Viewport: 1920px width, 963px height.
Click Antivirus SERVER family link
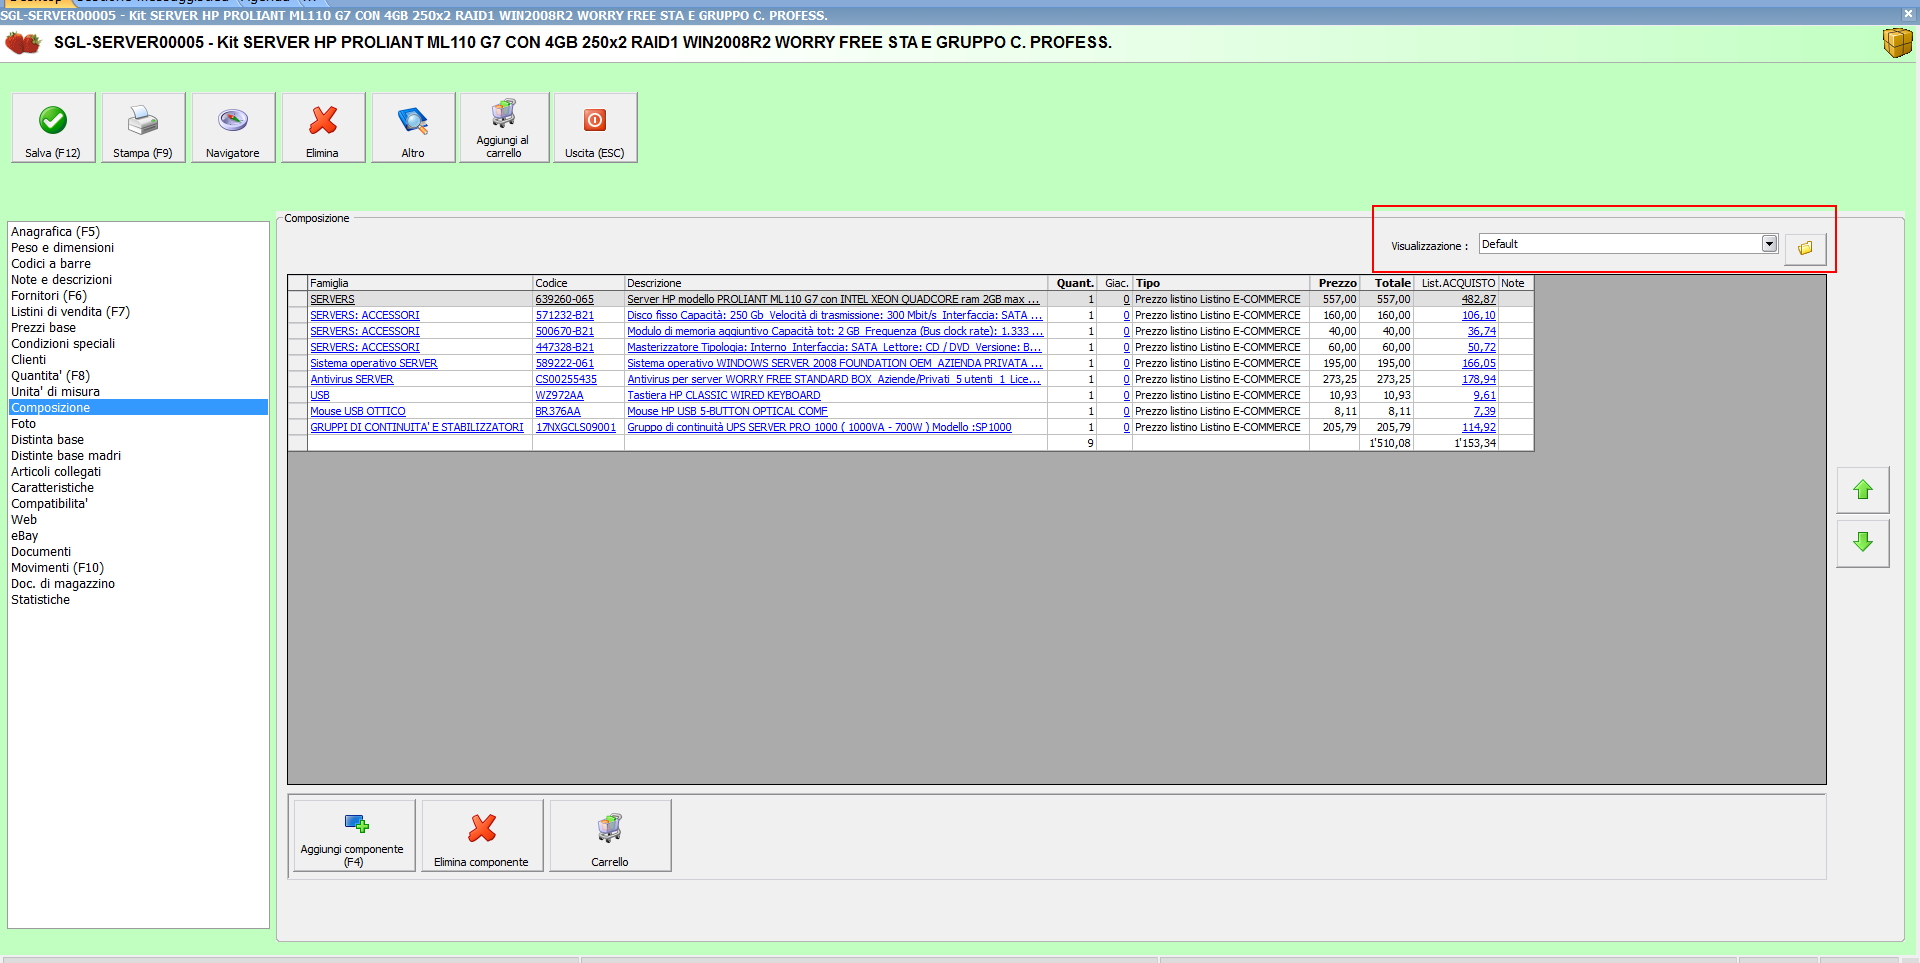[x=352, y=379]
